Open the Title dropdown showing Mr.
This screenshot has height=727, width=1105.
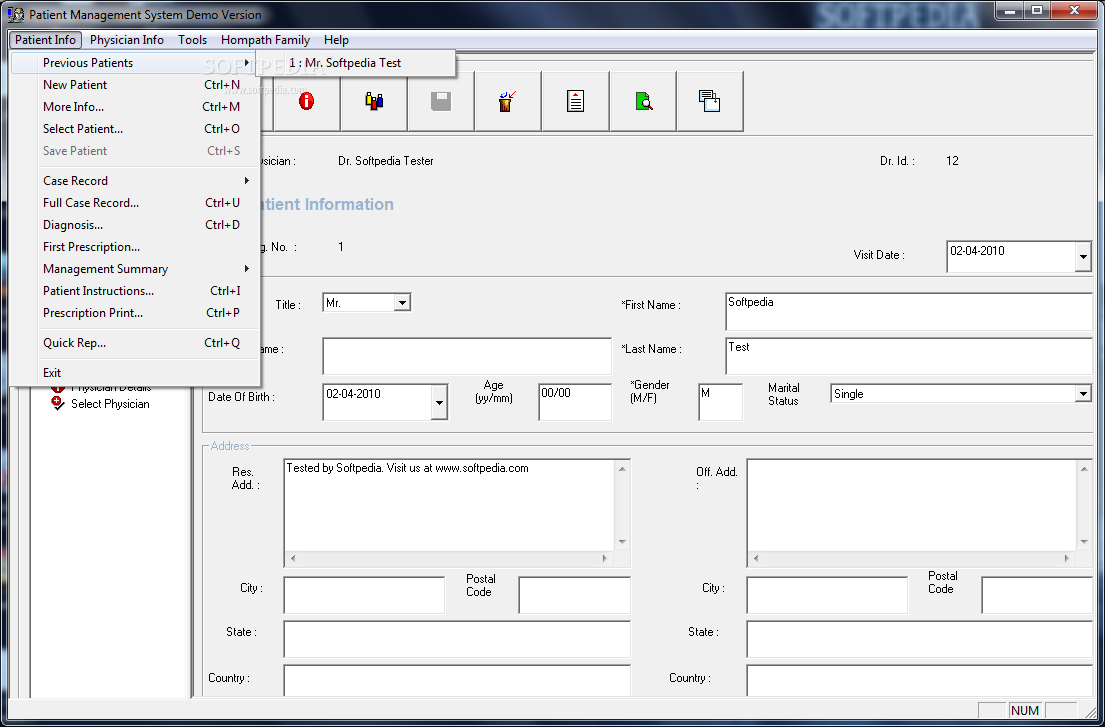[x=402, y=303]
